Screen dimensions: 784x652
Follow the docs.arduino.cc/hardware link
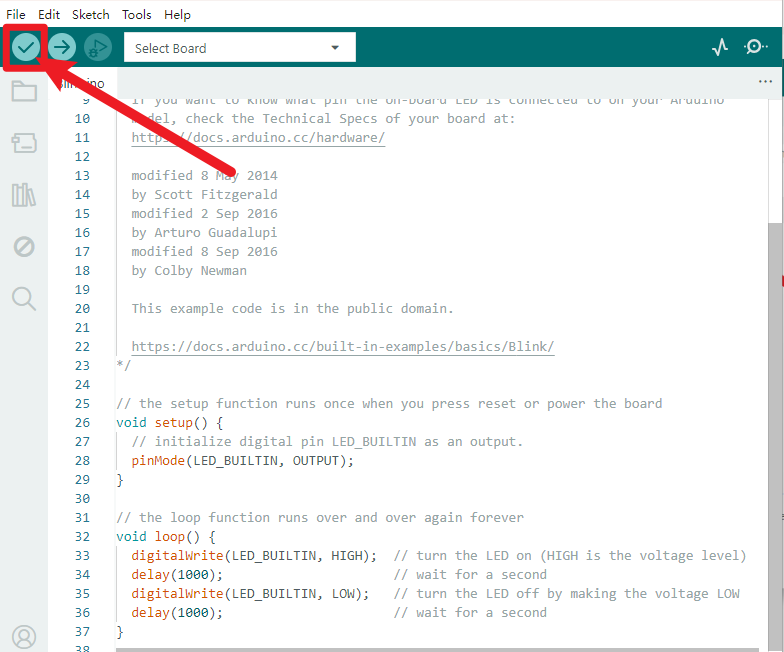[258, 138]
